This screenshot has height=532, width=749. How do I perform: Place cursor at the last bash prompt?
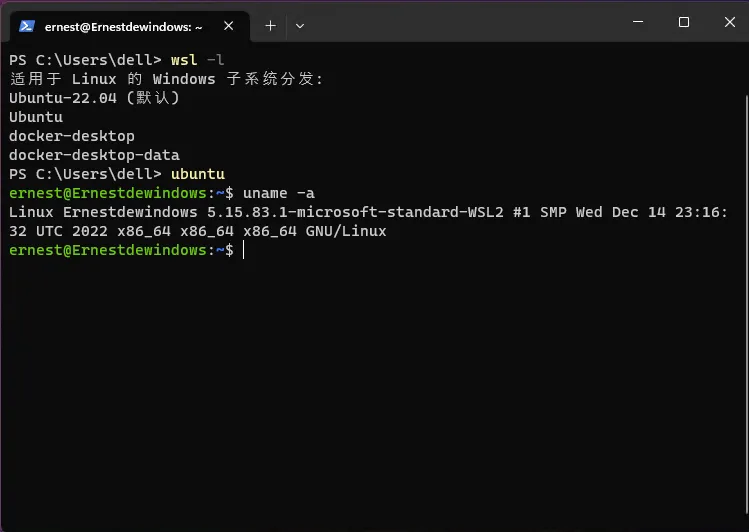243,250
